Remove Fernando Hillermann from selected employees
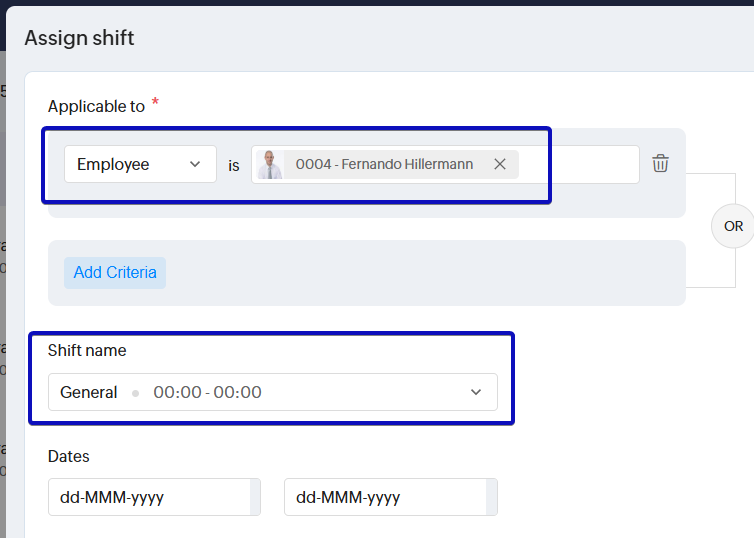Viewport: 754px width, 538px height. [x=500, y=164]
